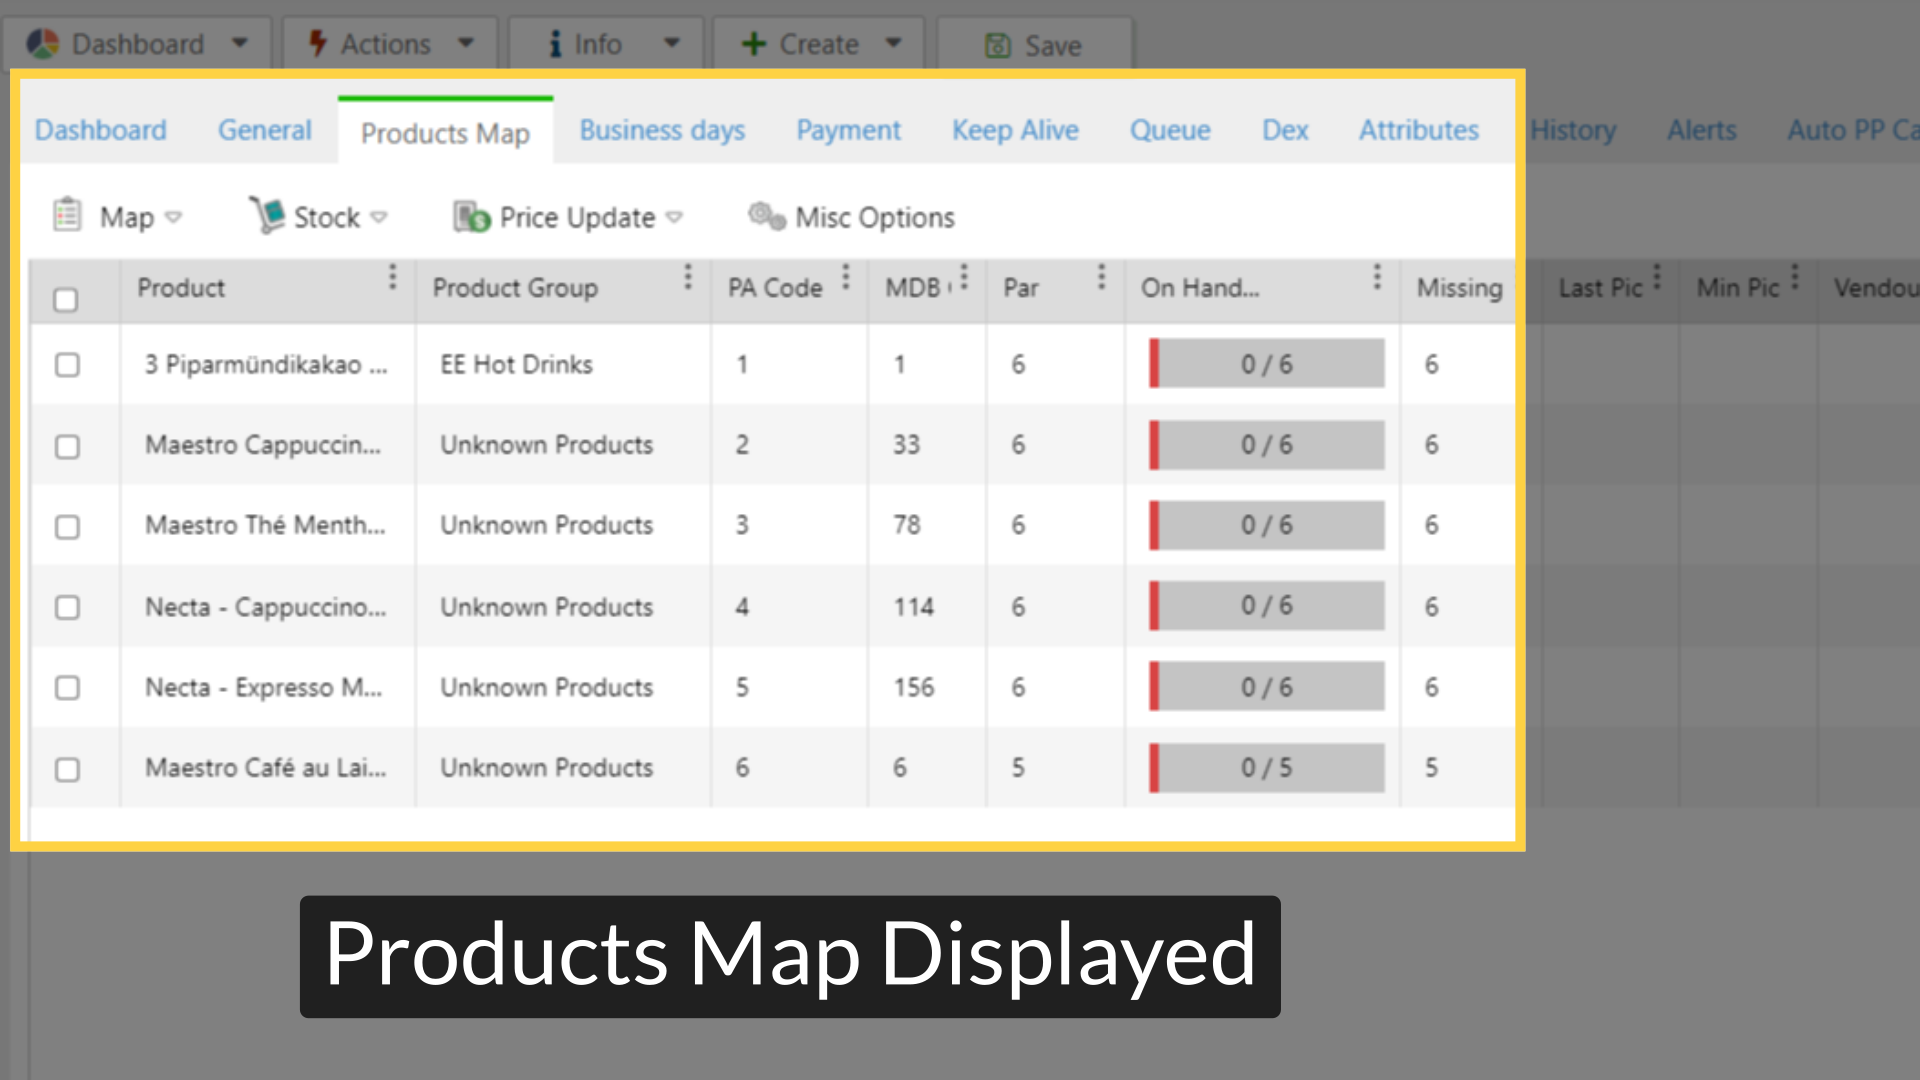Open the Keep Alive tab
Viewport: 1920px width, 1080px height.
(1015, 130)
